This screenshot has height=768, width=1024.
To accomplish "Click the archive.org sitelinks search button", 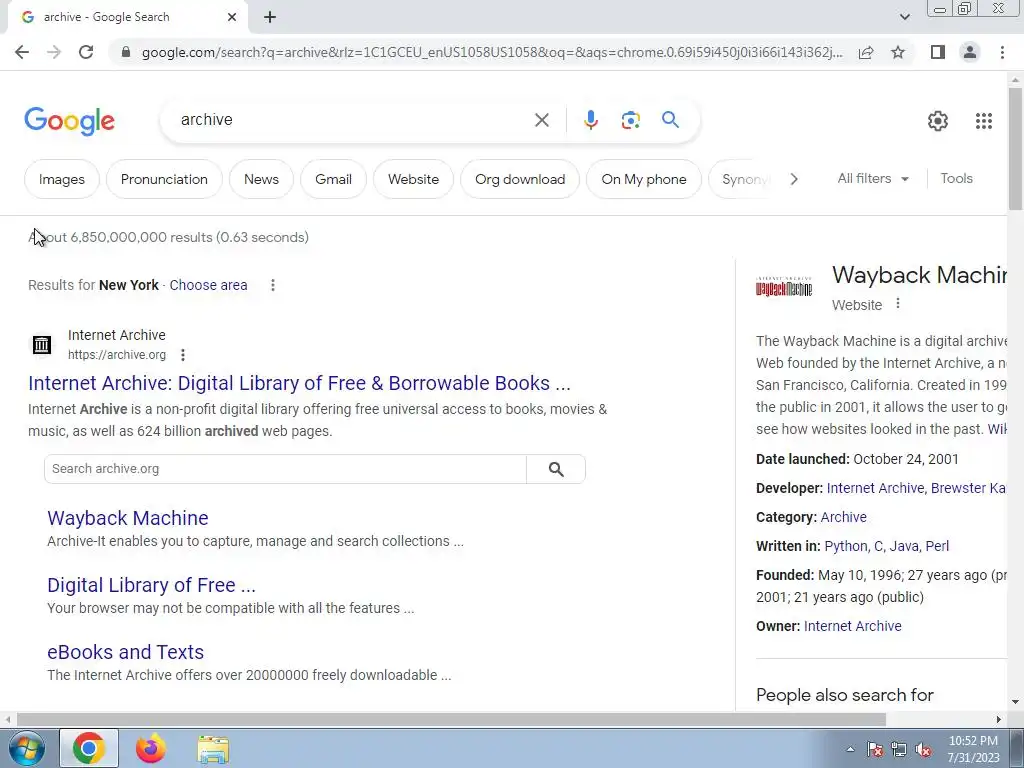I will [x=556, y=469].
